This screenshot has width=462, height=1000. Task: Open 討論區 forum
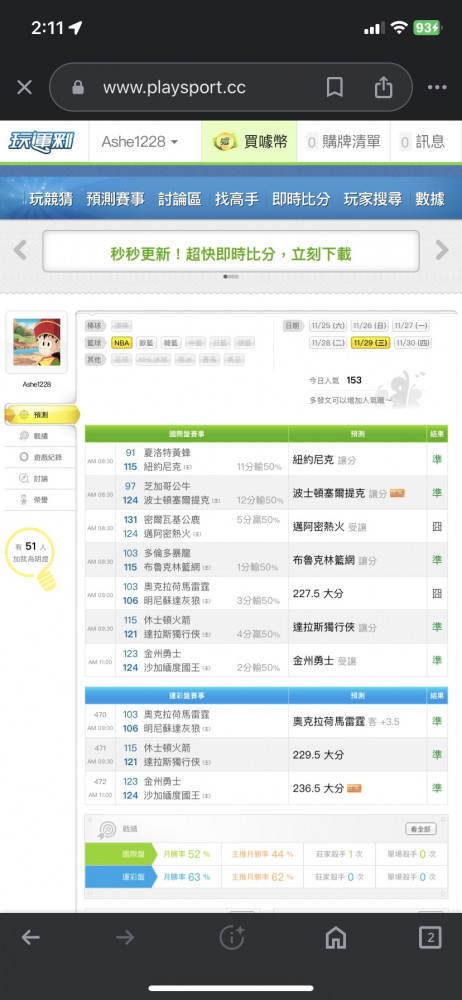click(x=180, y=199)
